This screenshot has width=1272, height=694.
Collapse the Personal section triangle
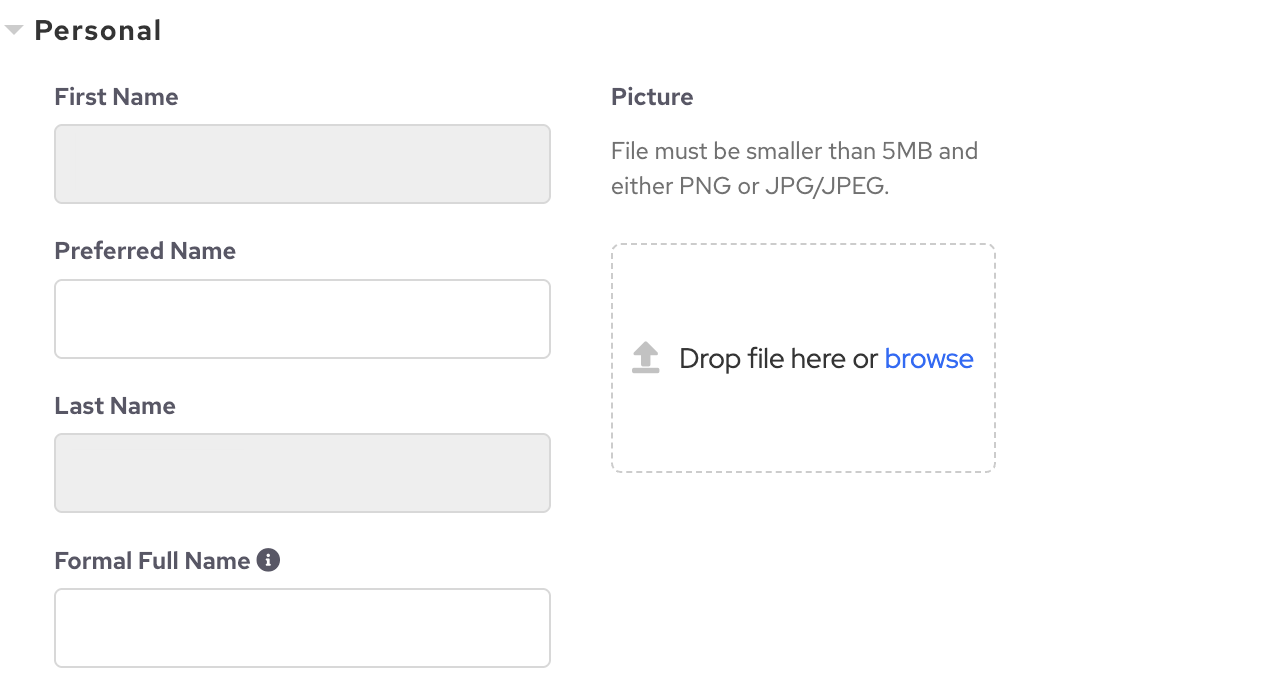[x=14, y=31]
